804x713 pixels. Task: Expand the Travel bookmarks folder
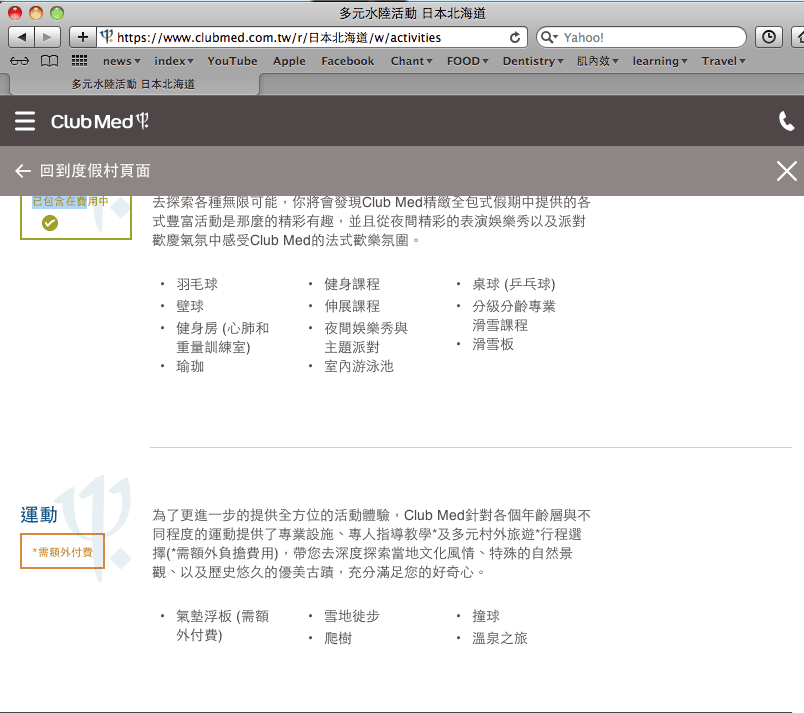(723, 61)
